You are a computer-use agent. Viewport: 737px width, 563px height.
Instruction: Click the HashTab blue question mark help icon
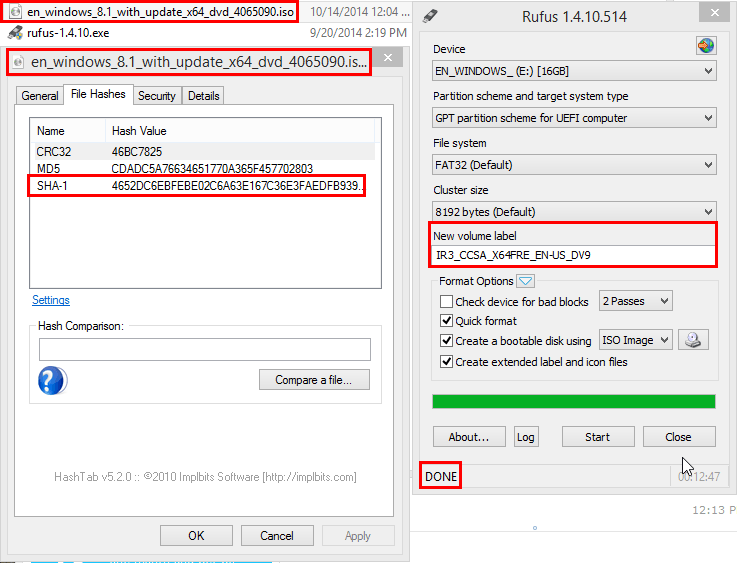[53, 380]
